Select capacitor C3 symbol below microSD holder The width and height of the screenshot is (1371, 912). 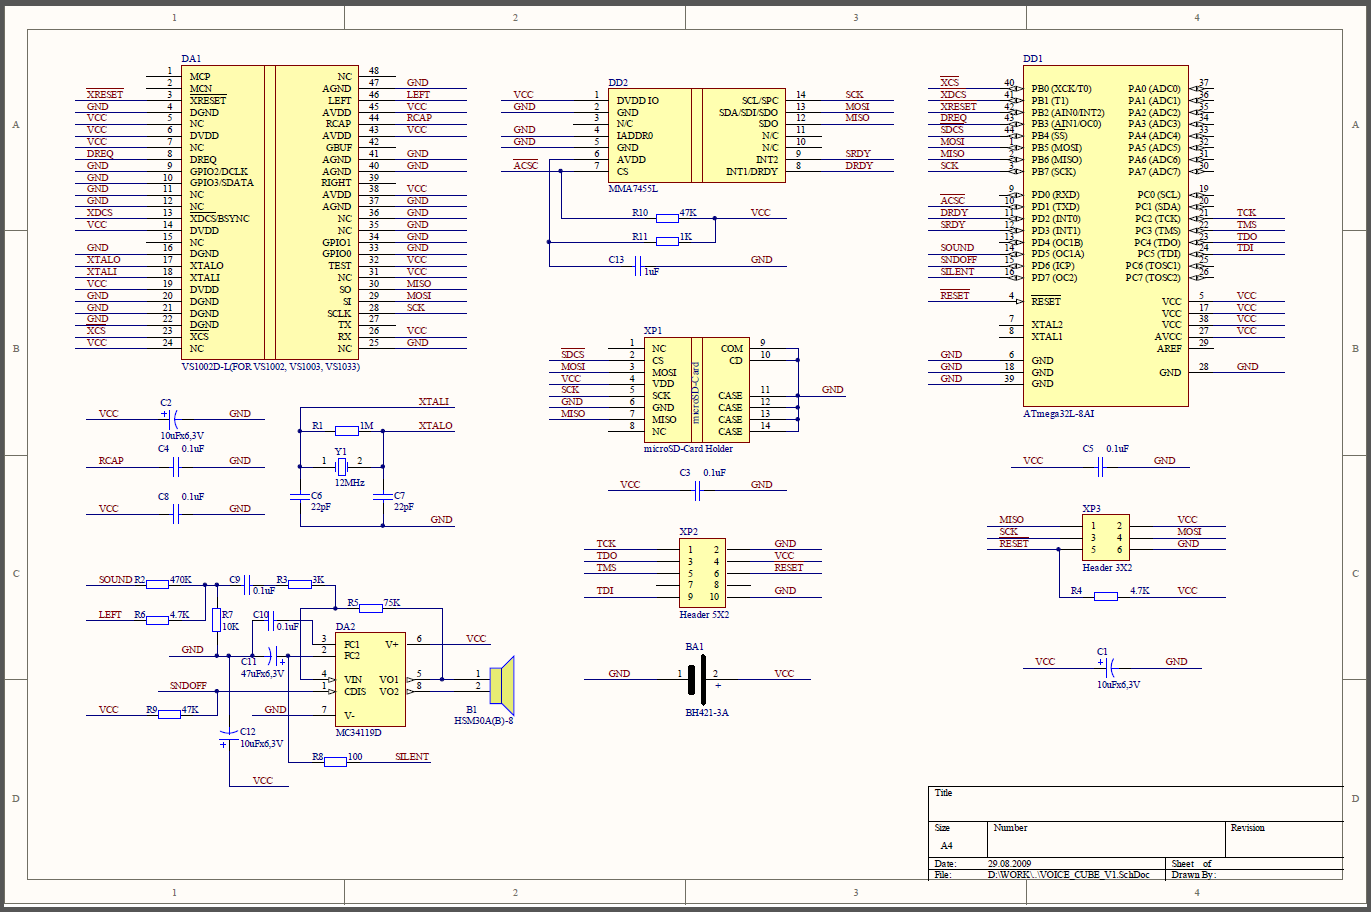pos(698,490)
